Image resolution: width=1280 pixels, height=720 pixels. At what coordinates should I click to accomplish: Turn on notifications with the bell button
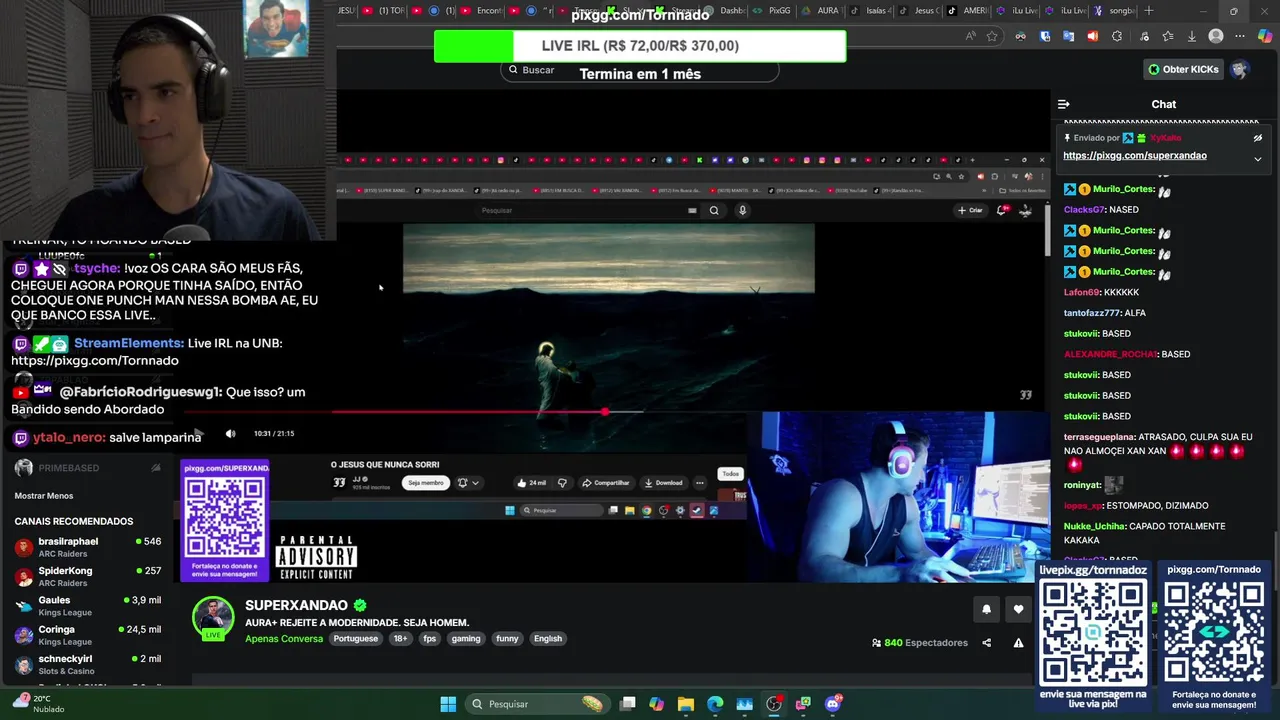986,609
